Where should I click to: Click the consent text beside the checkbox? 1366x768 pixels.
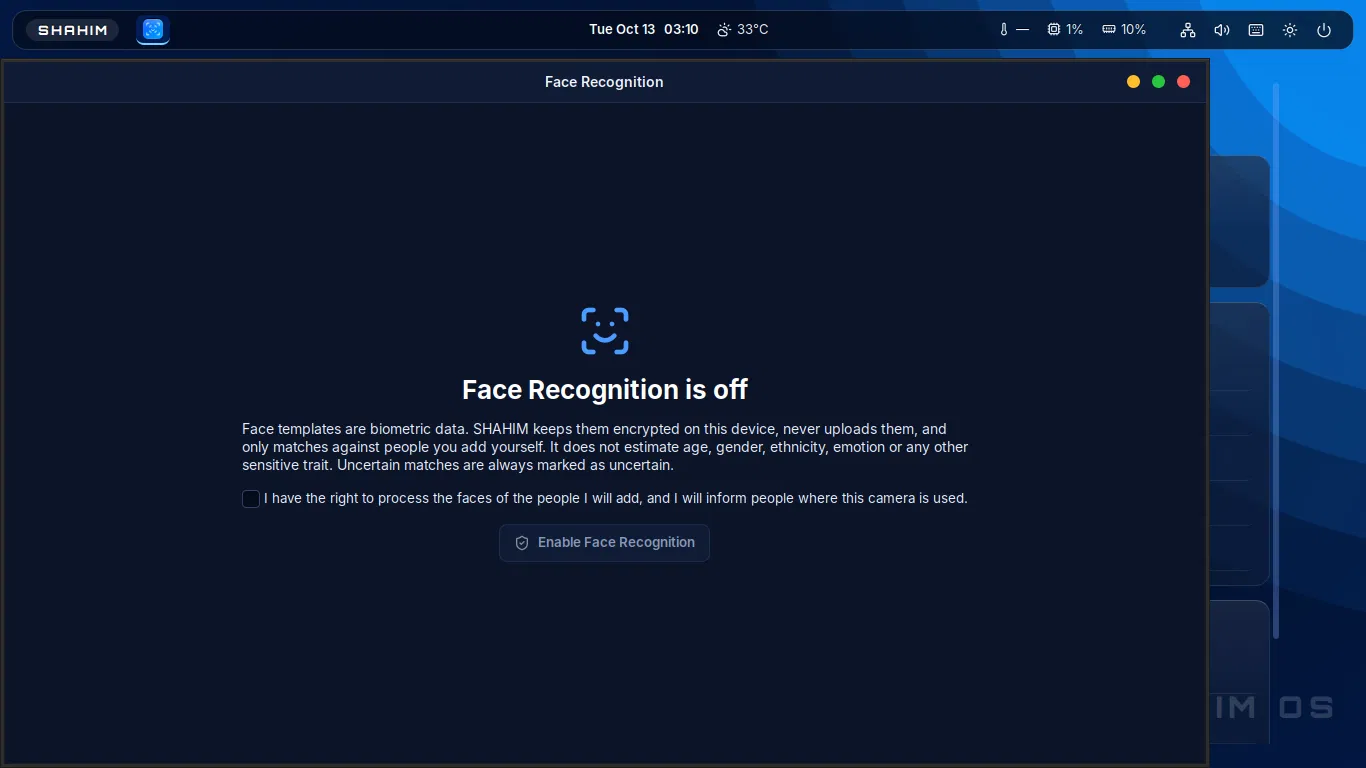[616, 498]
